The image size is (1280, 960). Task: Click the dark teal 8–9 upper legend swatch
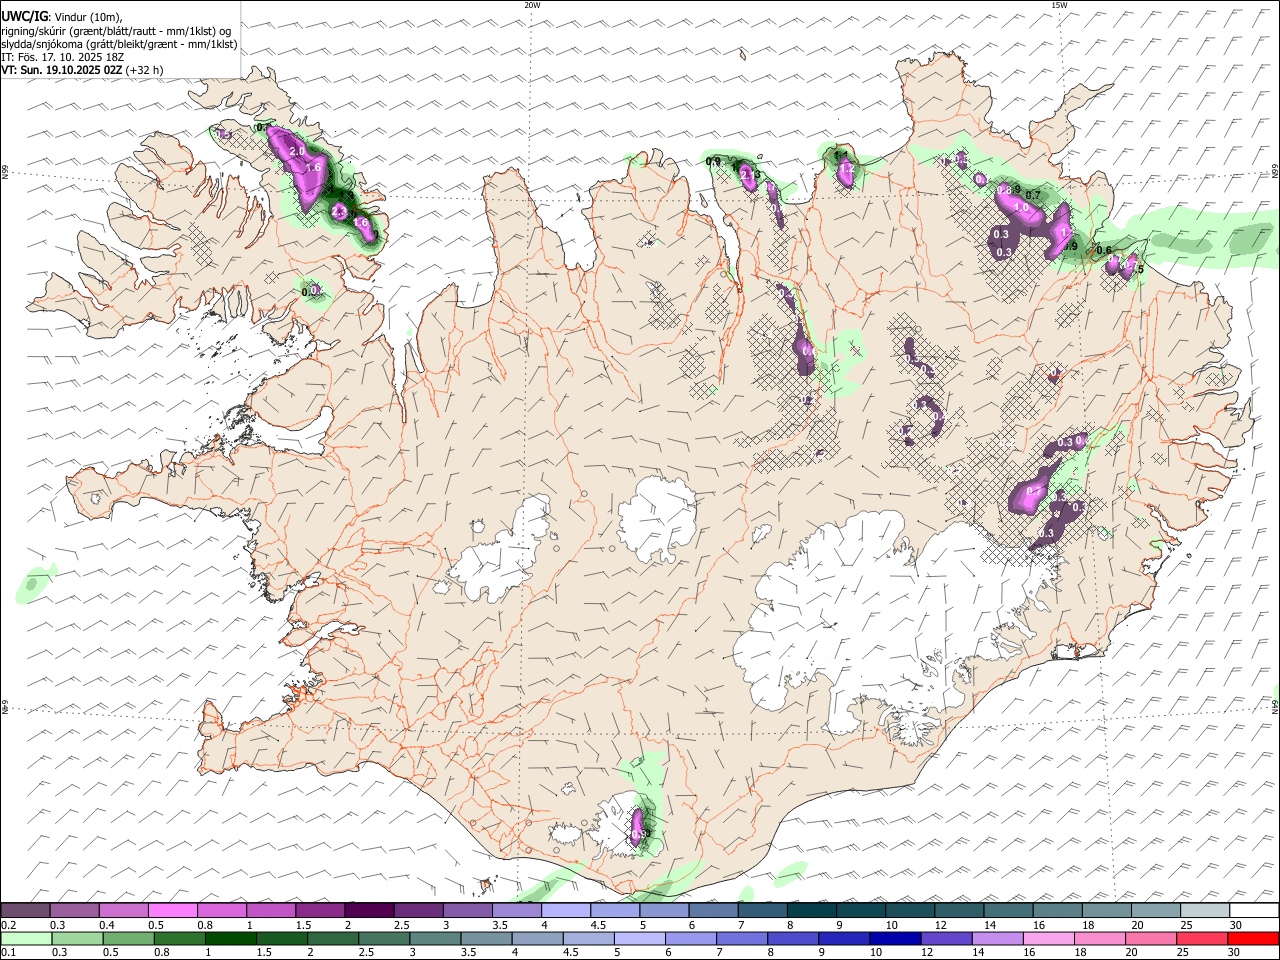pos(812,910)
